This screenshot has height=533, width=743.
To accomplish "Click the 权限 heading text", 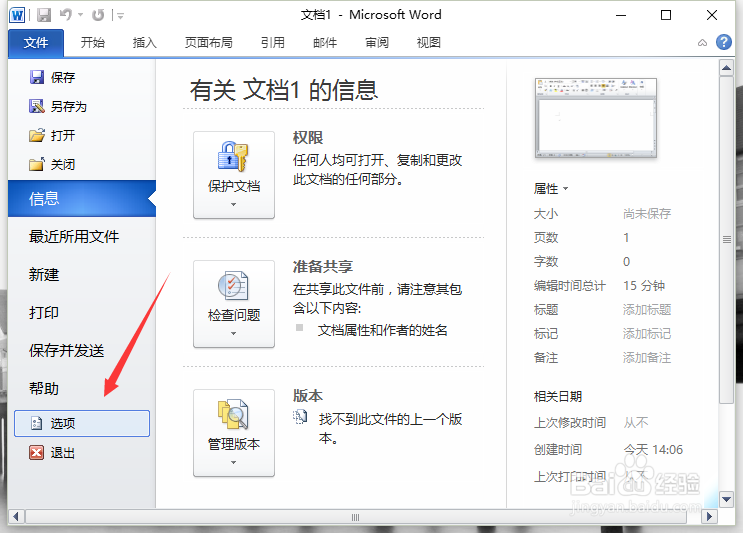I will point(308,138).
